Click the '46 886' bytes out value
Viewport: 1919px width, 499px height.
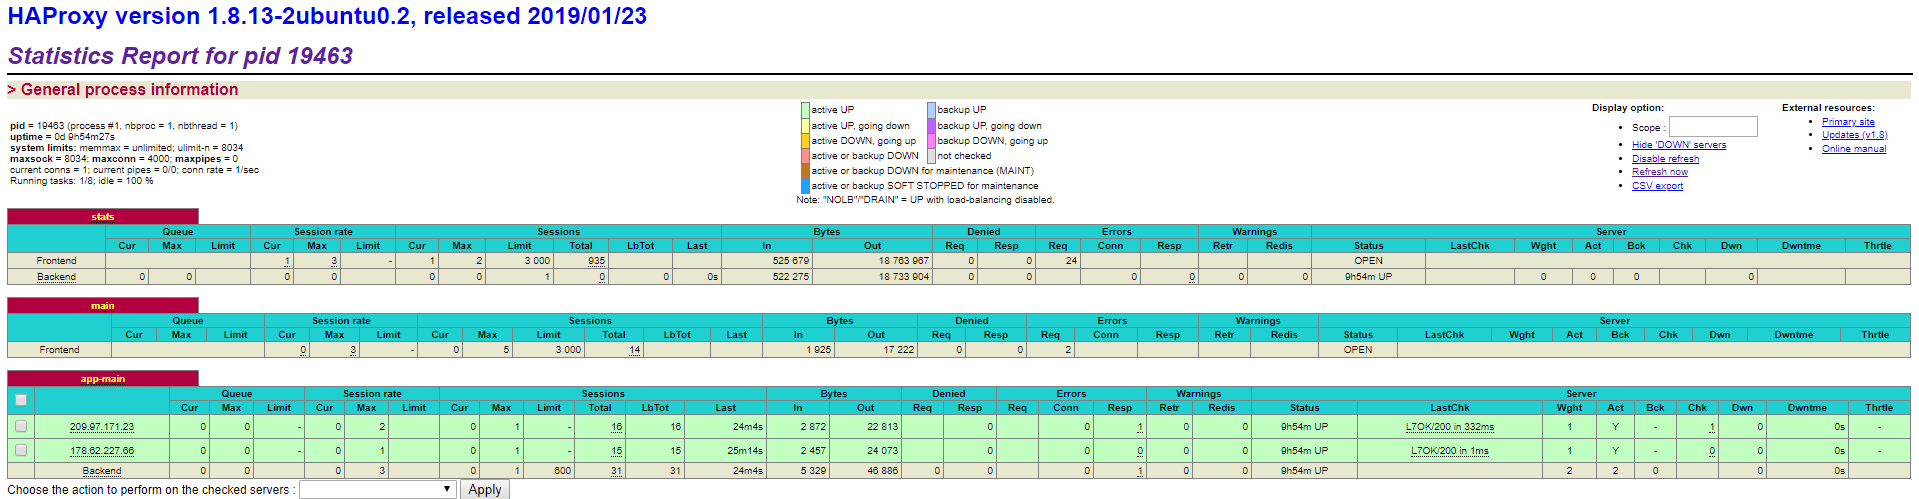click(883, 471)
